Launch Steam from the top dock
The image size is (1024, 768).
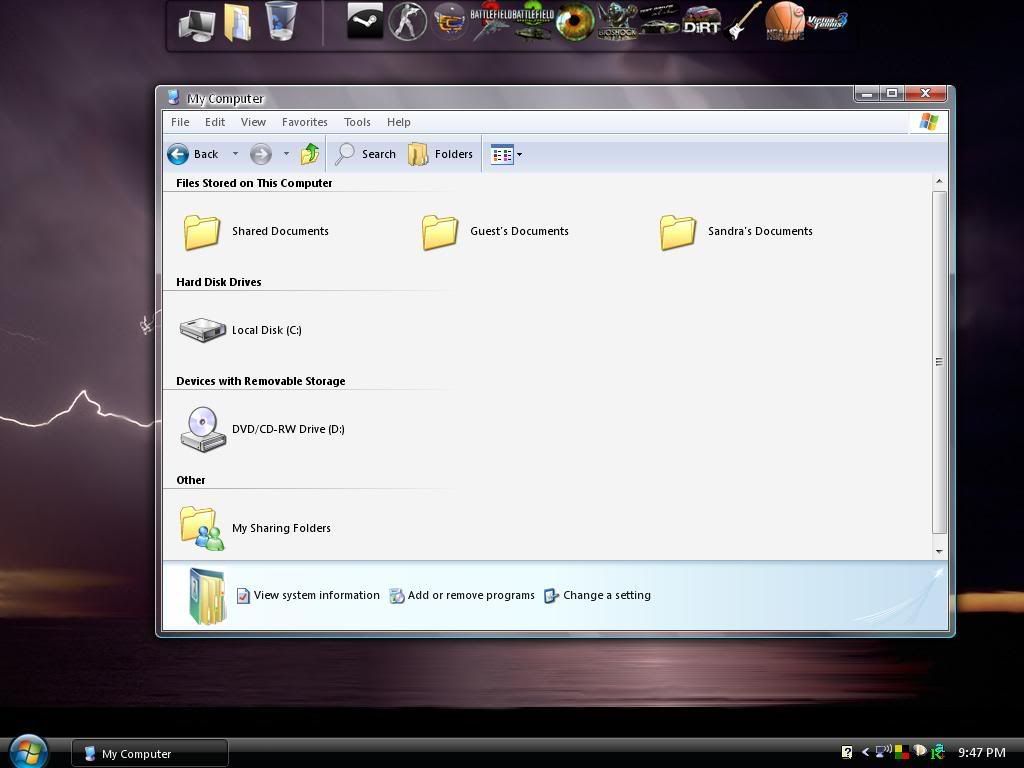[365, 22]
